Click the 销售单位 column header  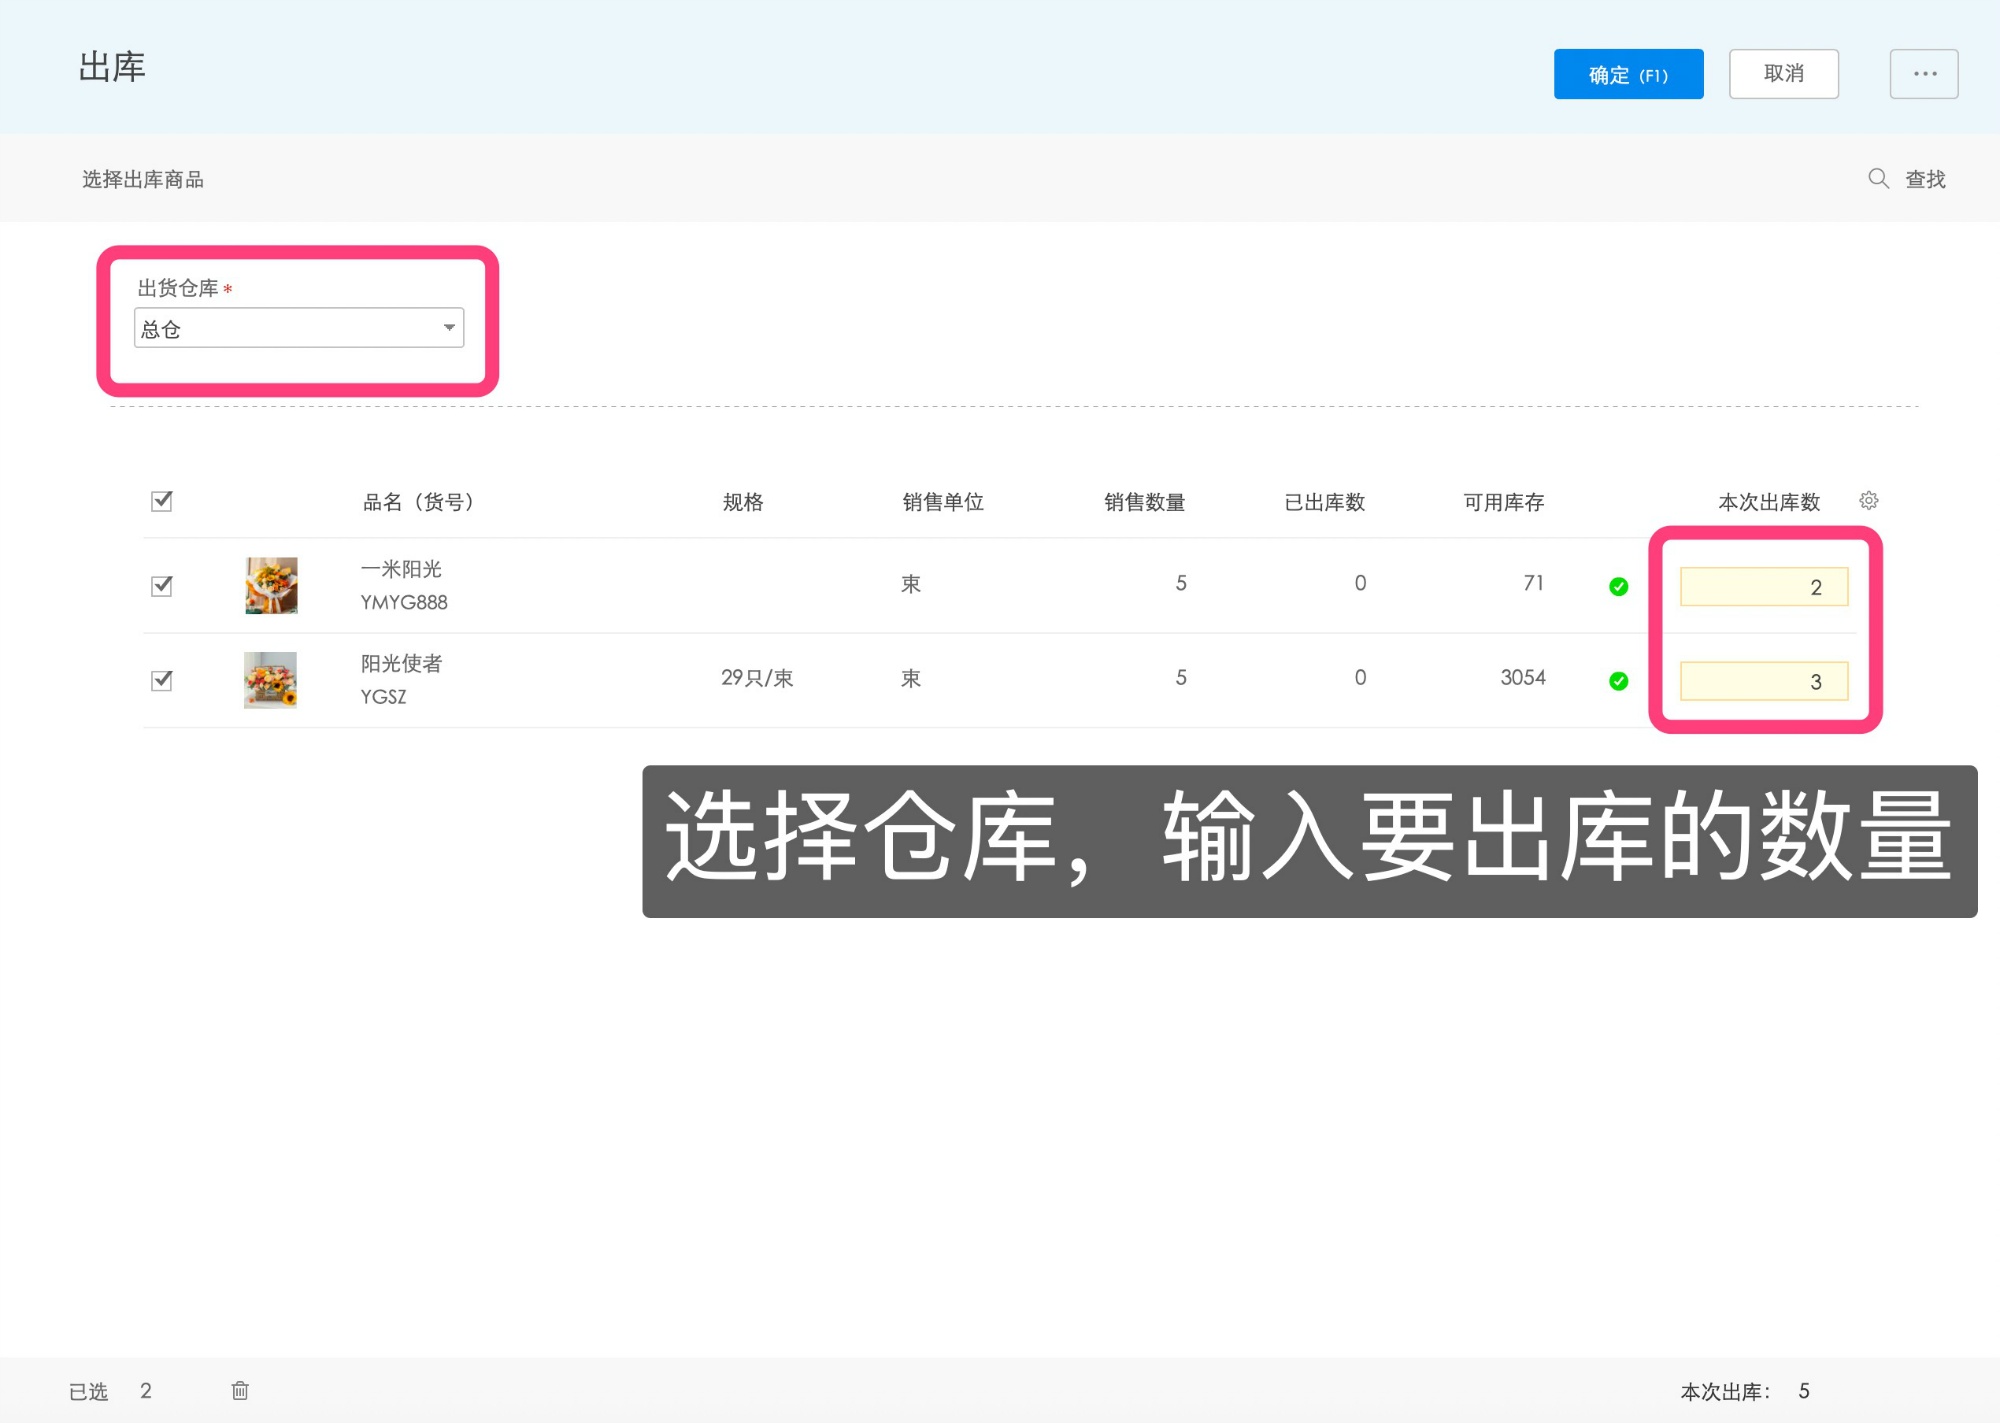tap(943, 502)
